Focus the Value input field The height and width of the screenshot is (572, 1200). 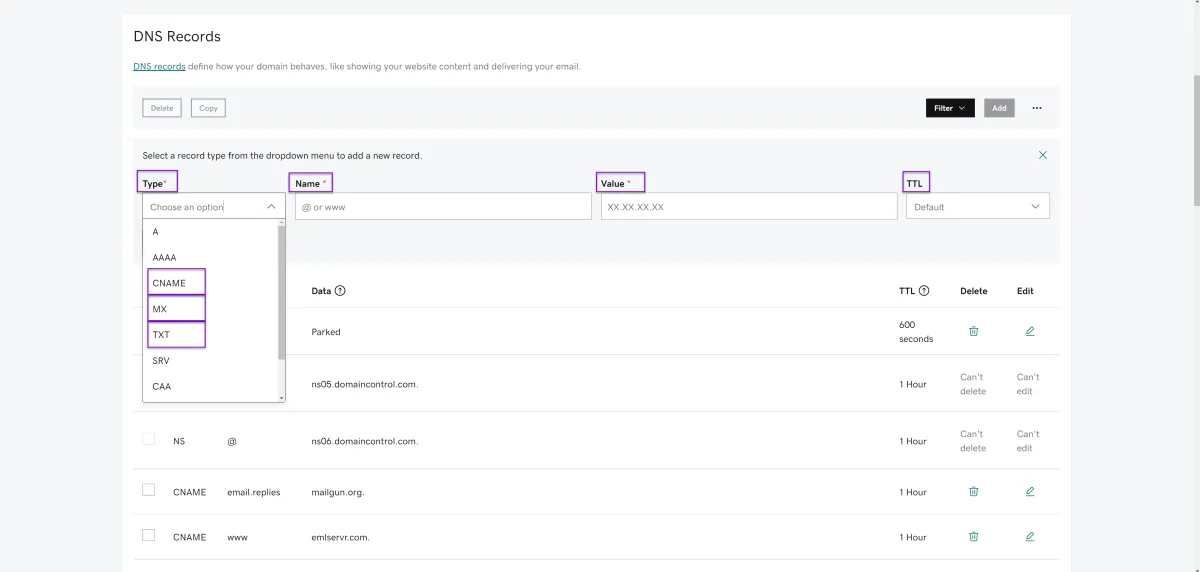coord(749,206)
